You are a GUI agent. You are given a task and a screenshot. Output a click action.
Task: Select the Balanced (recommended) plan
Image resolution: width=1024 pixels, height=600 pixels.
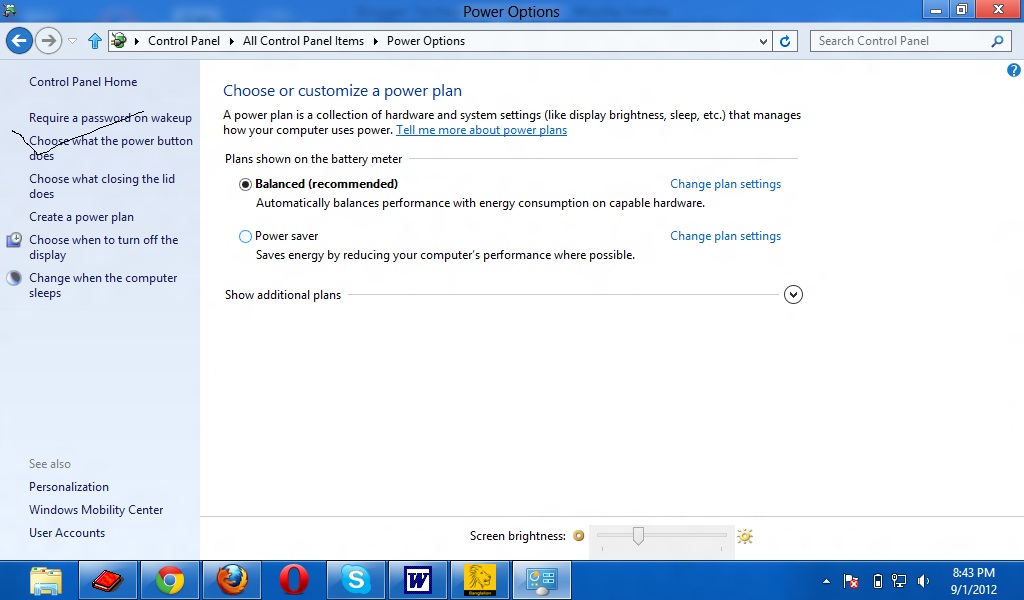click(245, 184)
